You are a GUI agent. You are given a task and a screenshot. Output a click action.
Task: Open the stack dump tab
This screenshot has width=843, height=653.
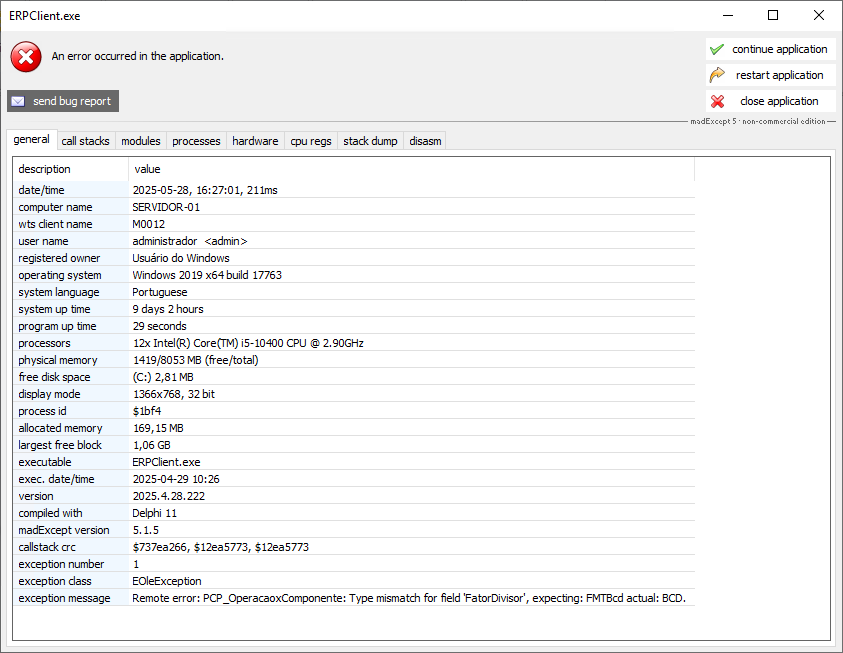[370, 141]
